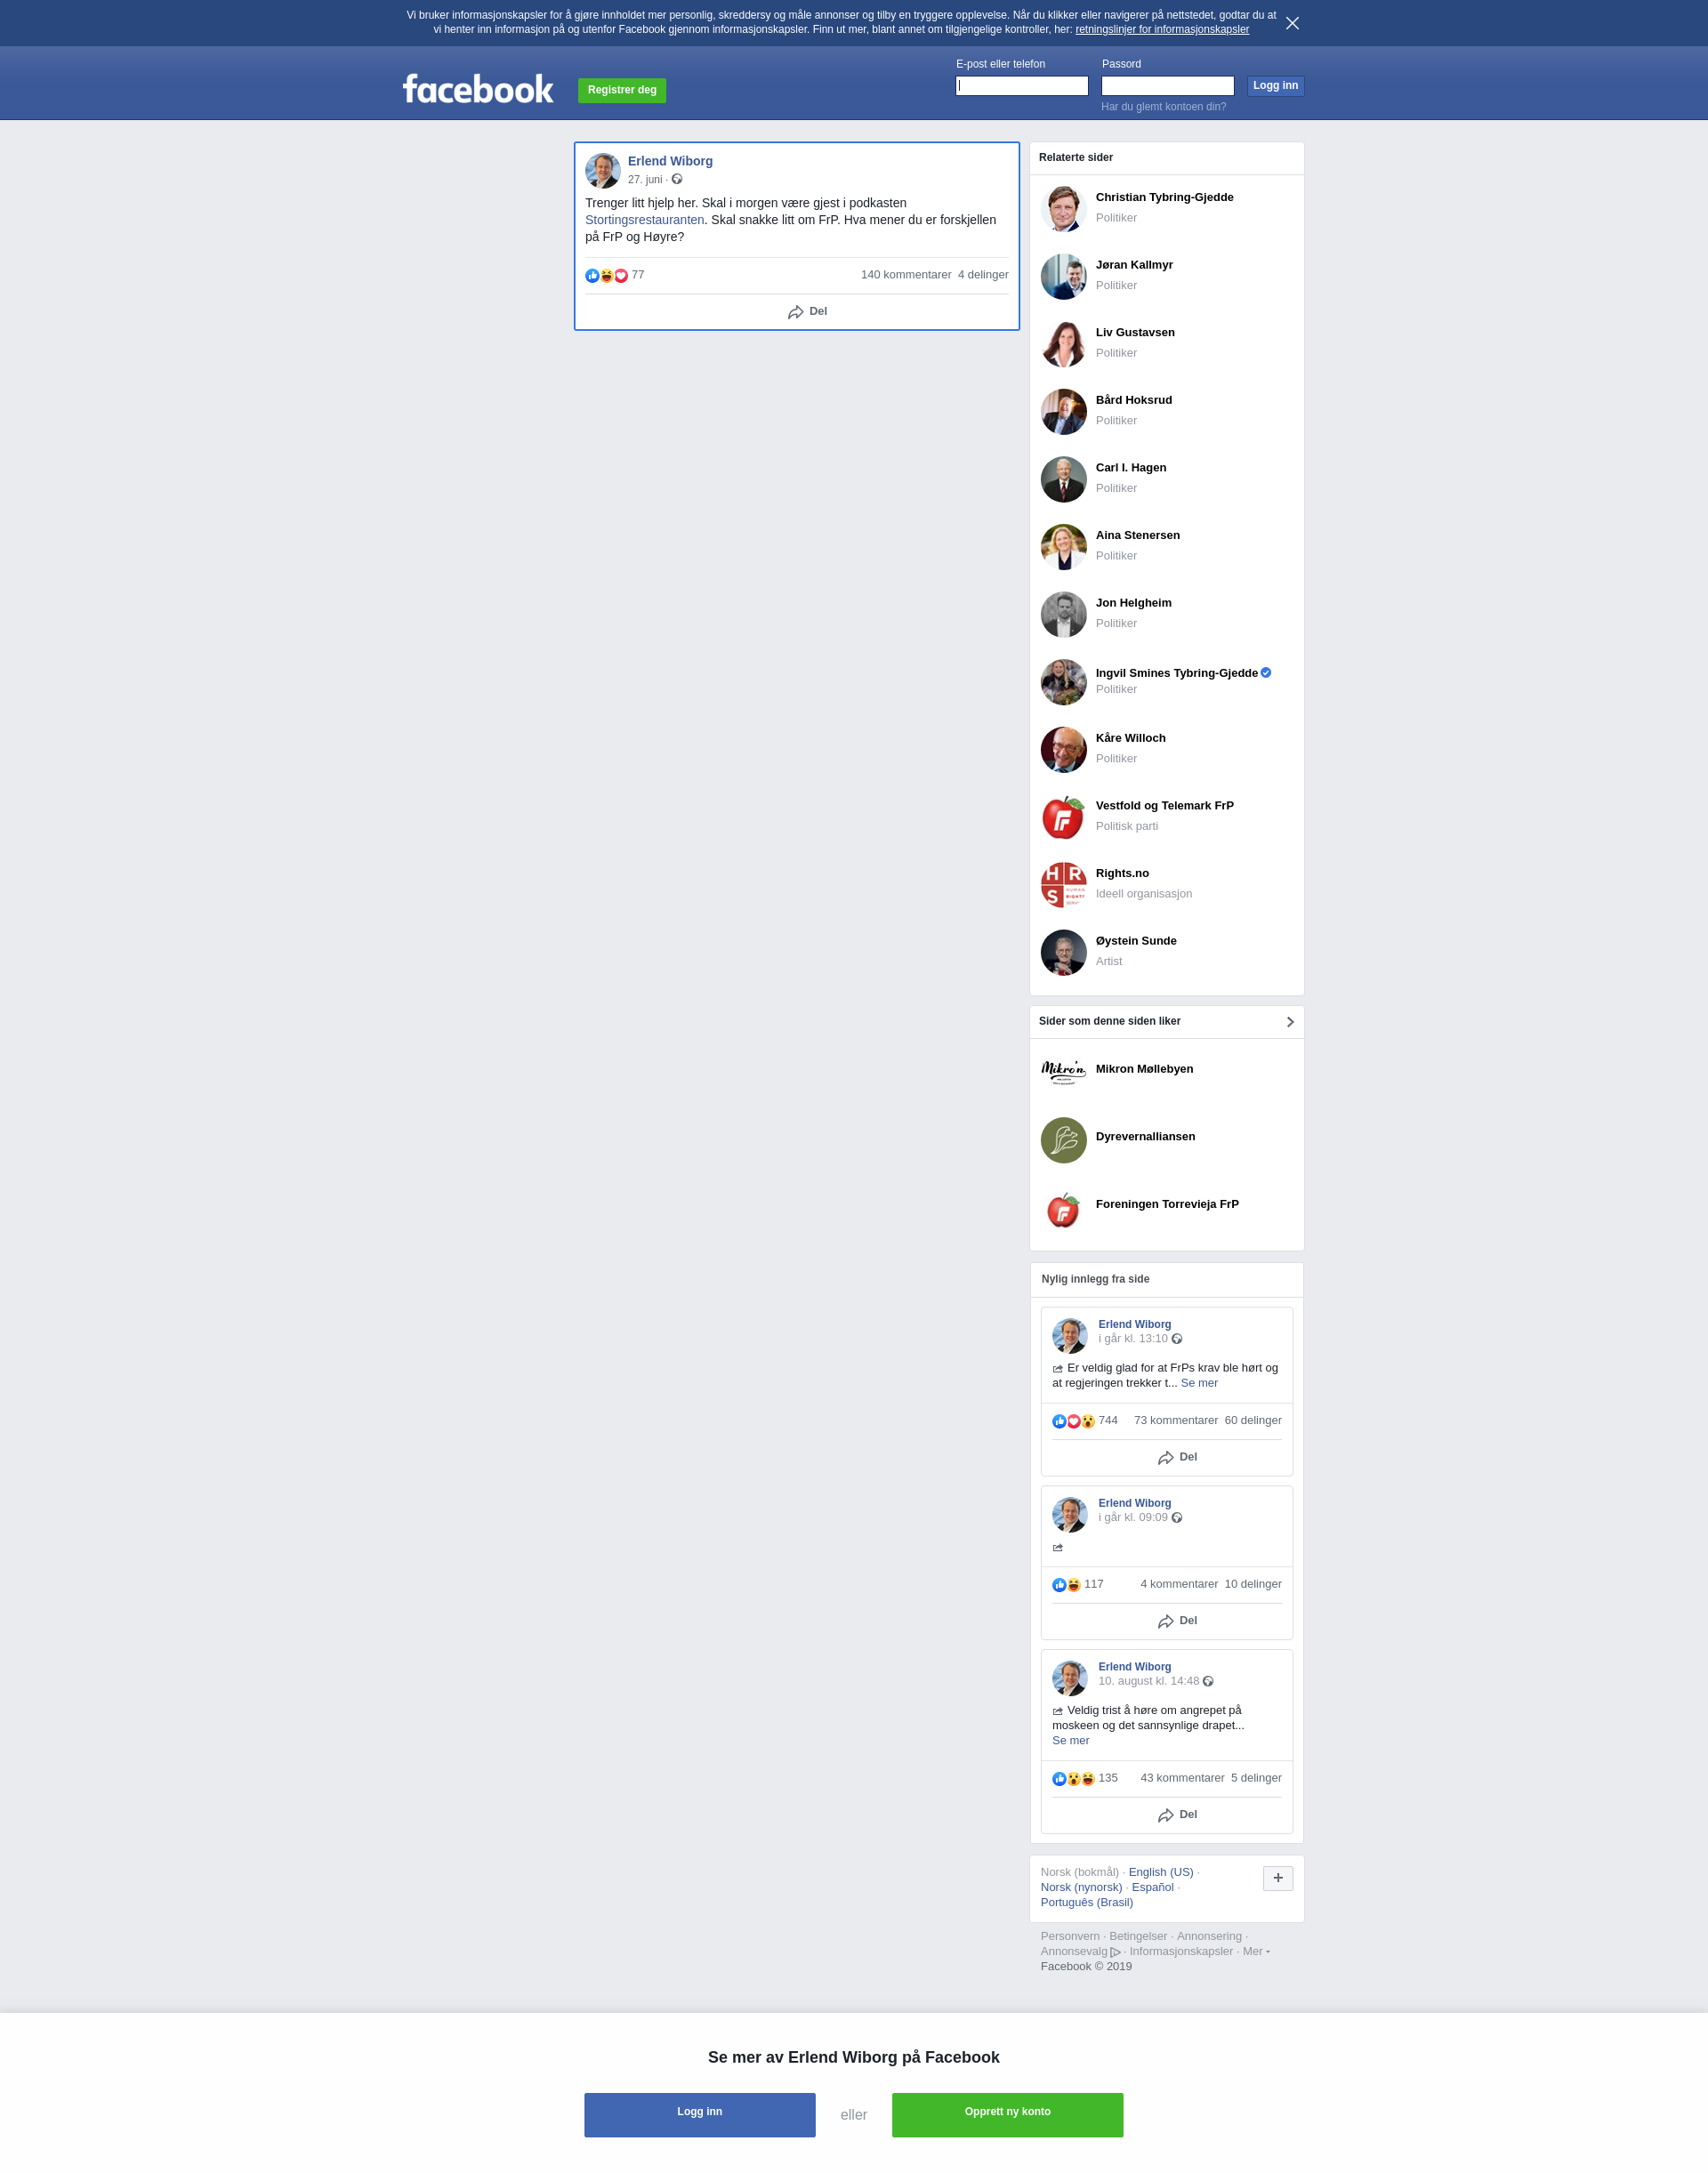Click the reaction emoji icons on main post
The width and height of the screenshot is (1708, 2173).
(x=607, y=275)
